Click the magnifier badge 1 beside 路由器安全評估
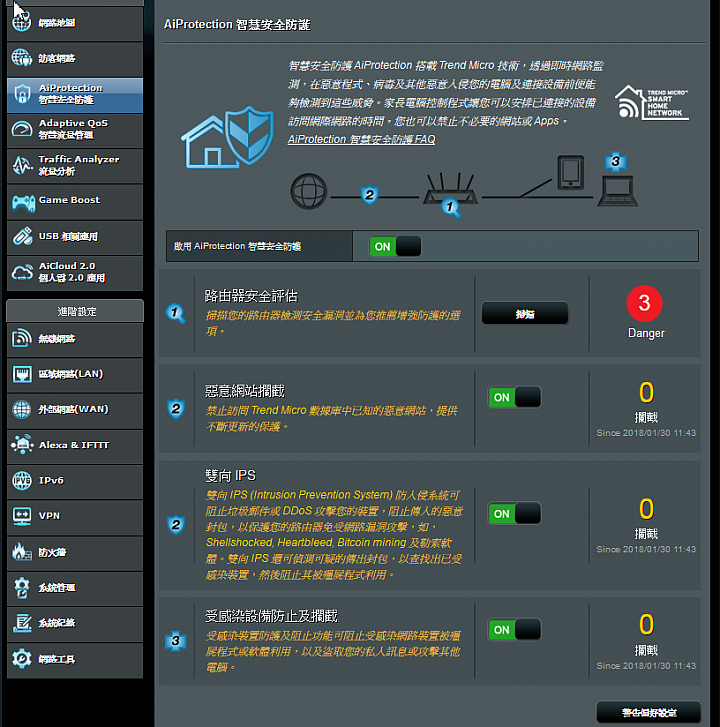 click(176, 313)
